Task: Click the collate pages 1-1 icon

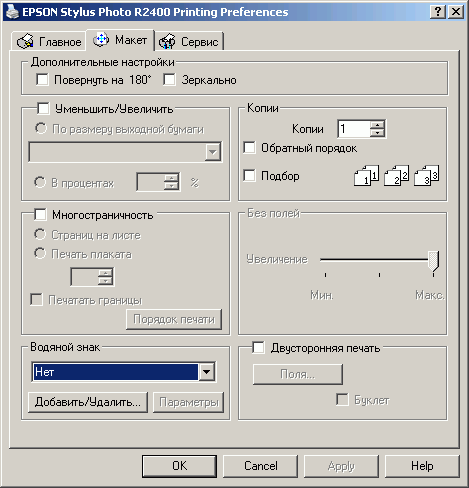Action: pos(366,175)
